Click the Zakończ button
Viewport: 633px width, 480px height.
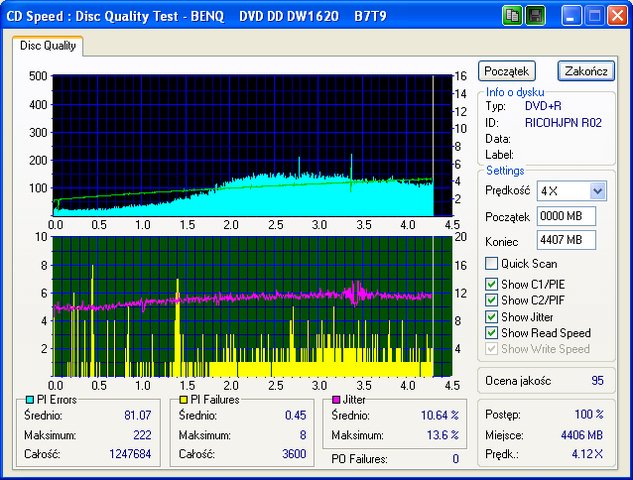[586, 71]
